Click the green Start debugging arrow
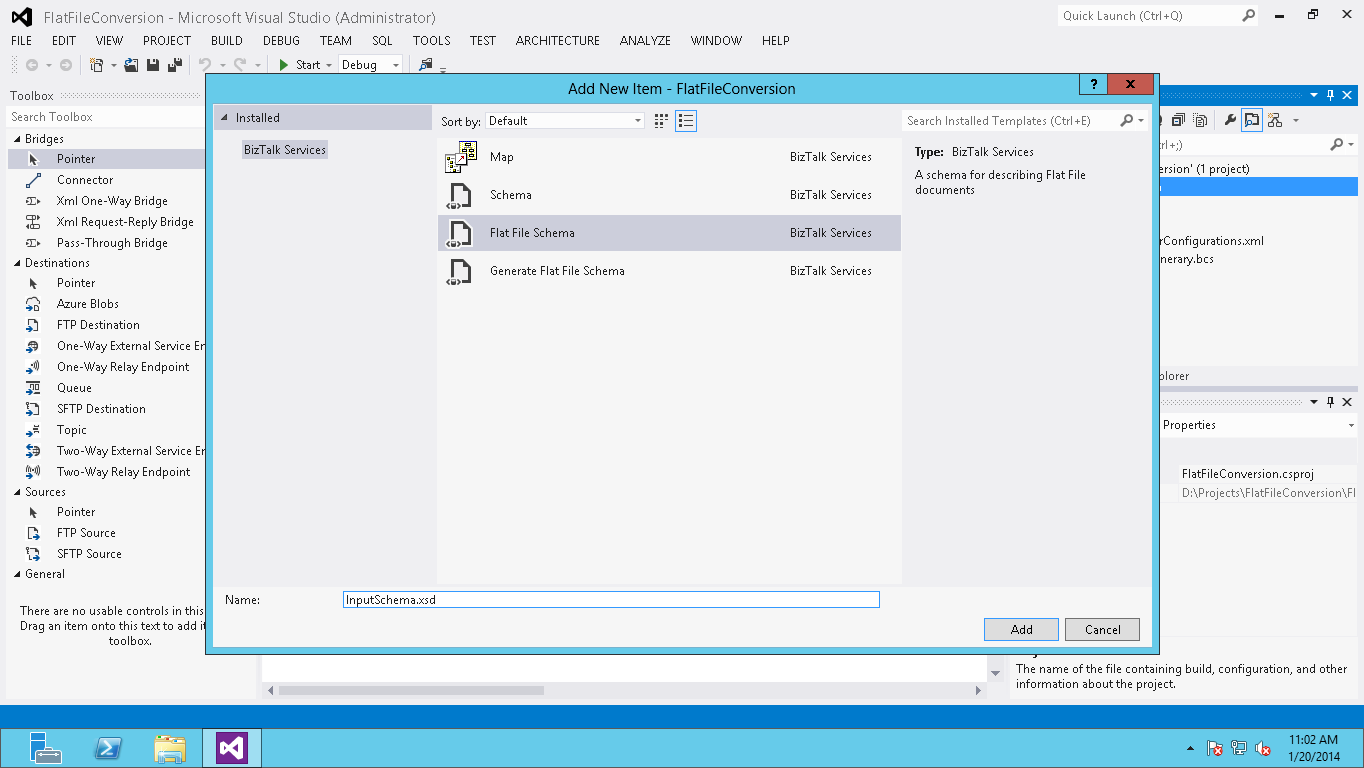1364x768 pixels. click(284, 65)
